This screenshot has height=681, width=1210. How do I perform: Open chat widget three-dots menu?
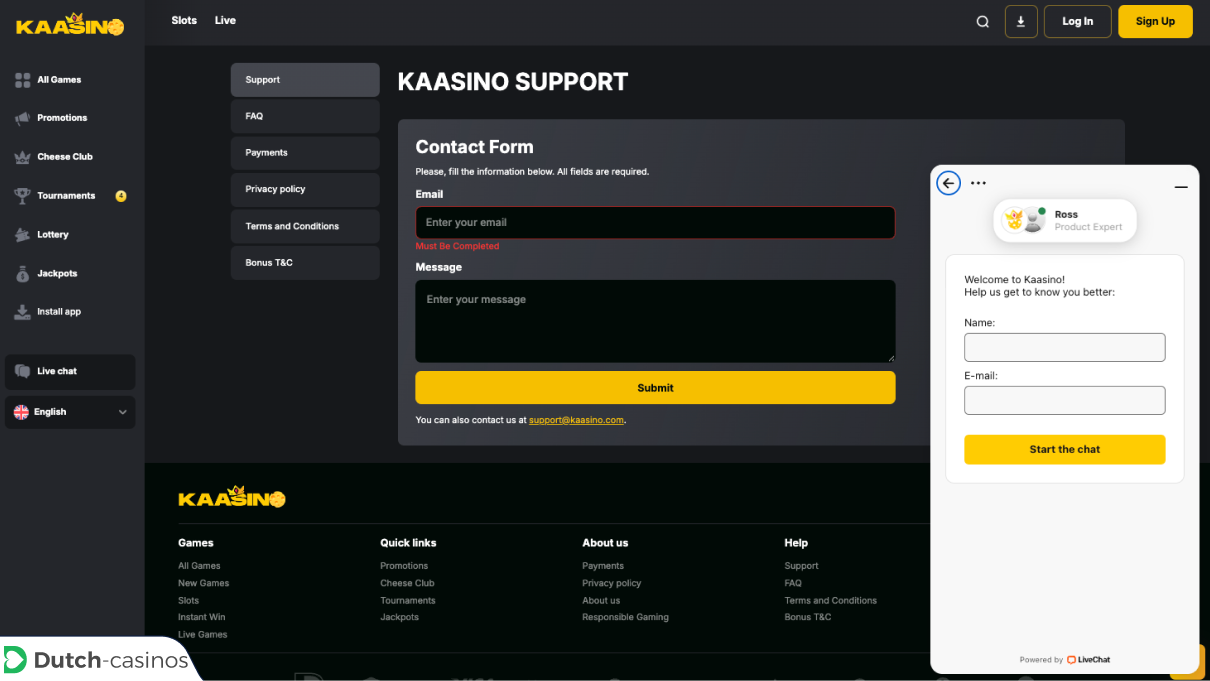[978, 183]
